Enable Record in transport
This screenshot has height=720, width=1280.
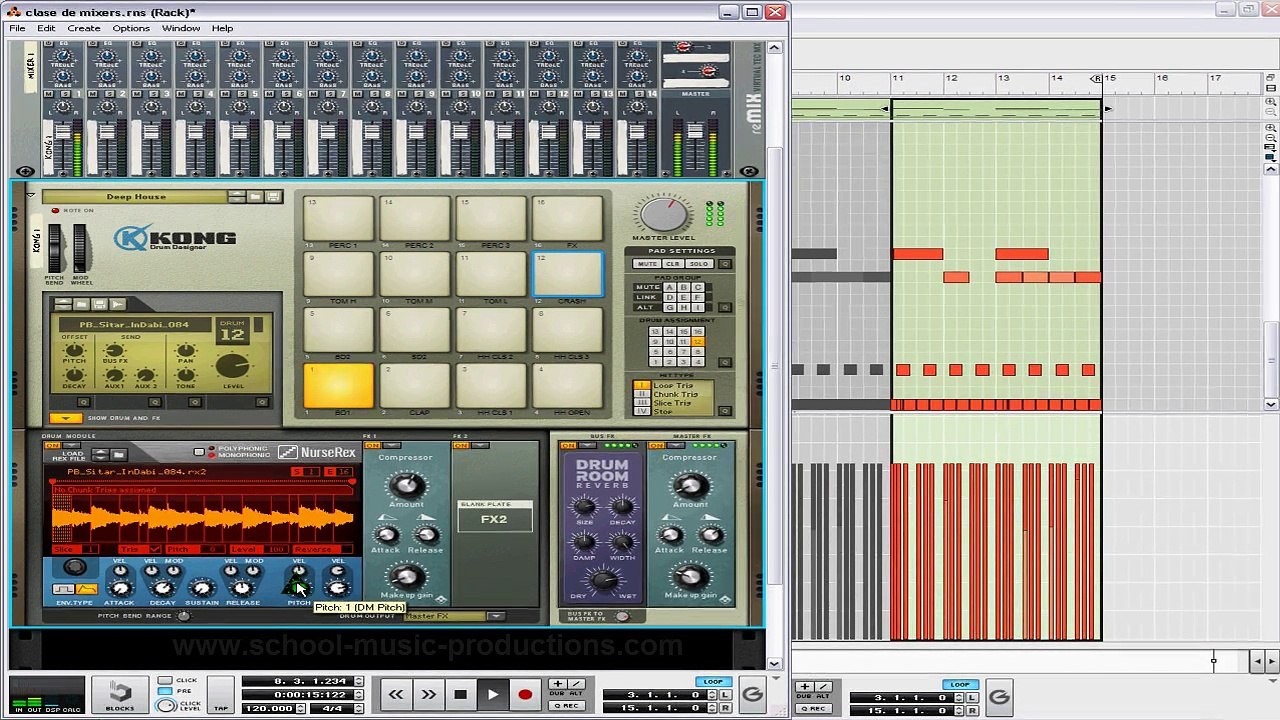click(x=525, y=694)
